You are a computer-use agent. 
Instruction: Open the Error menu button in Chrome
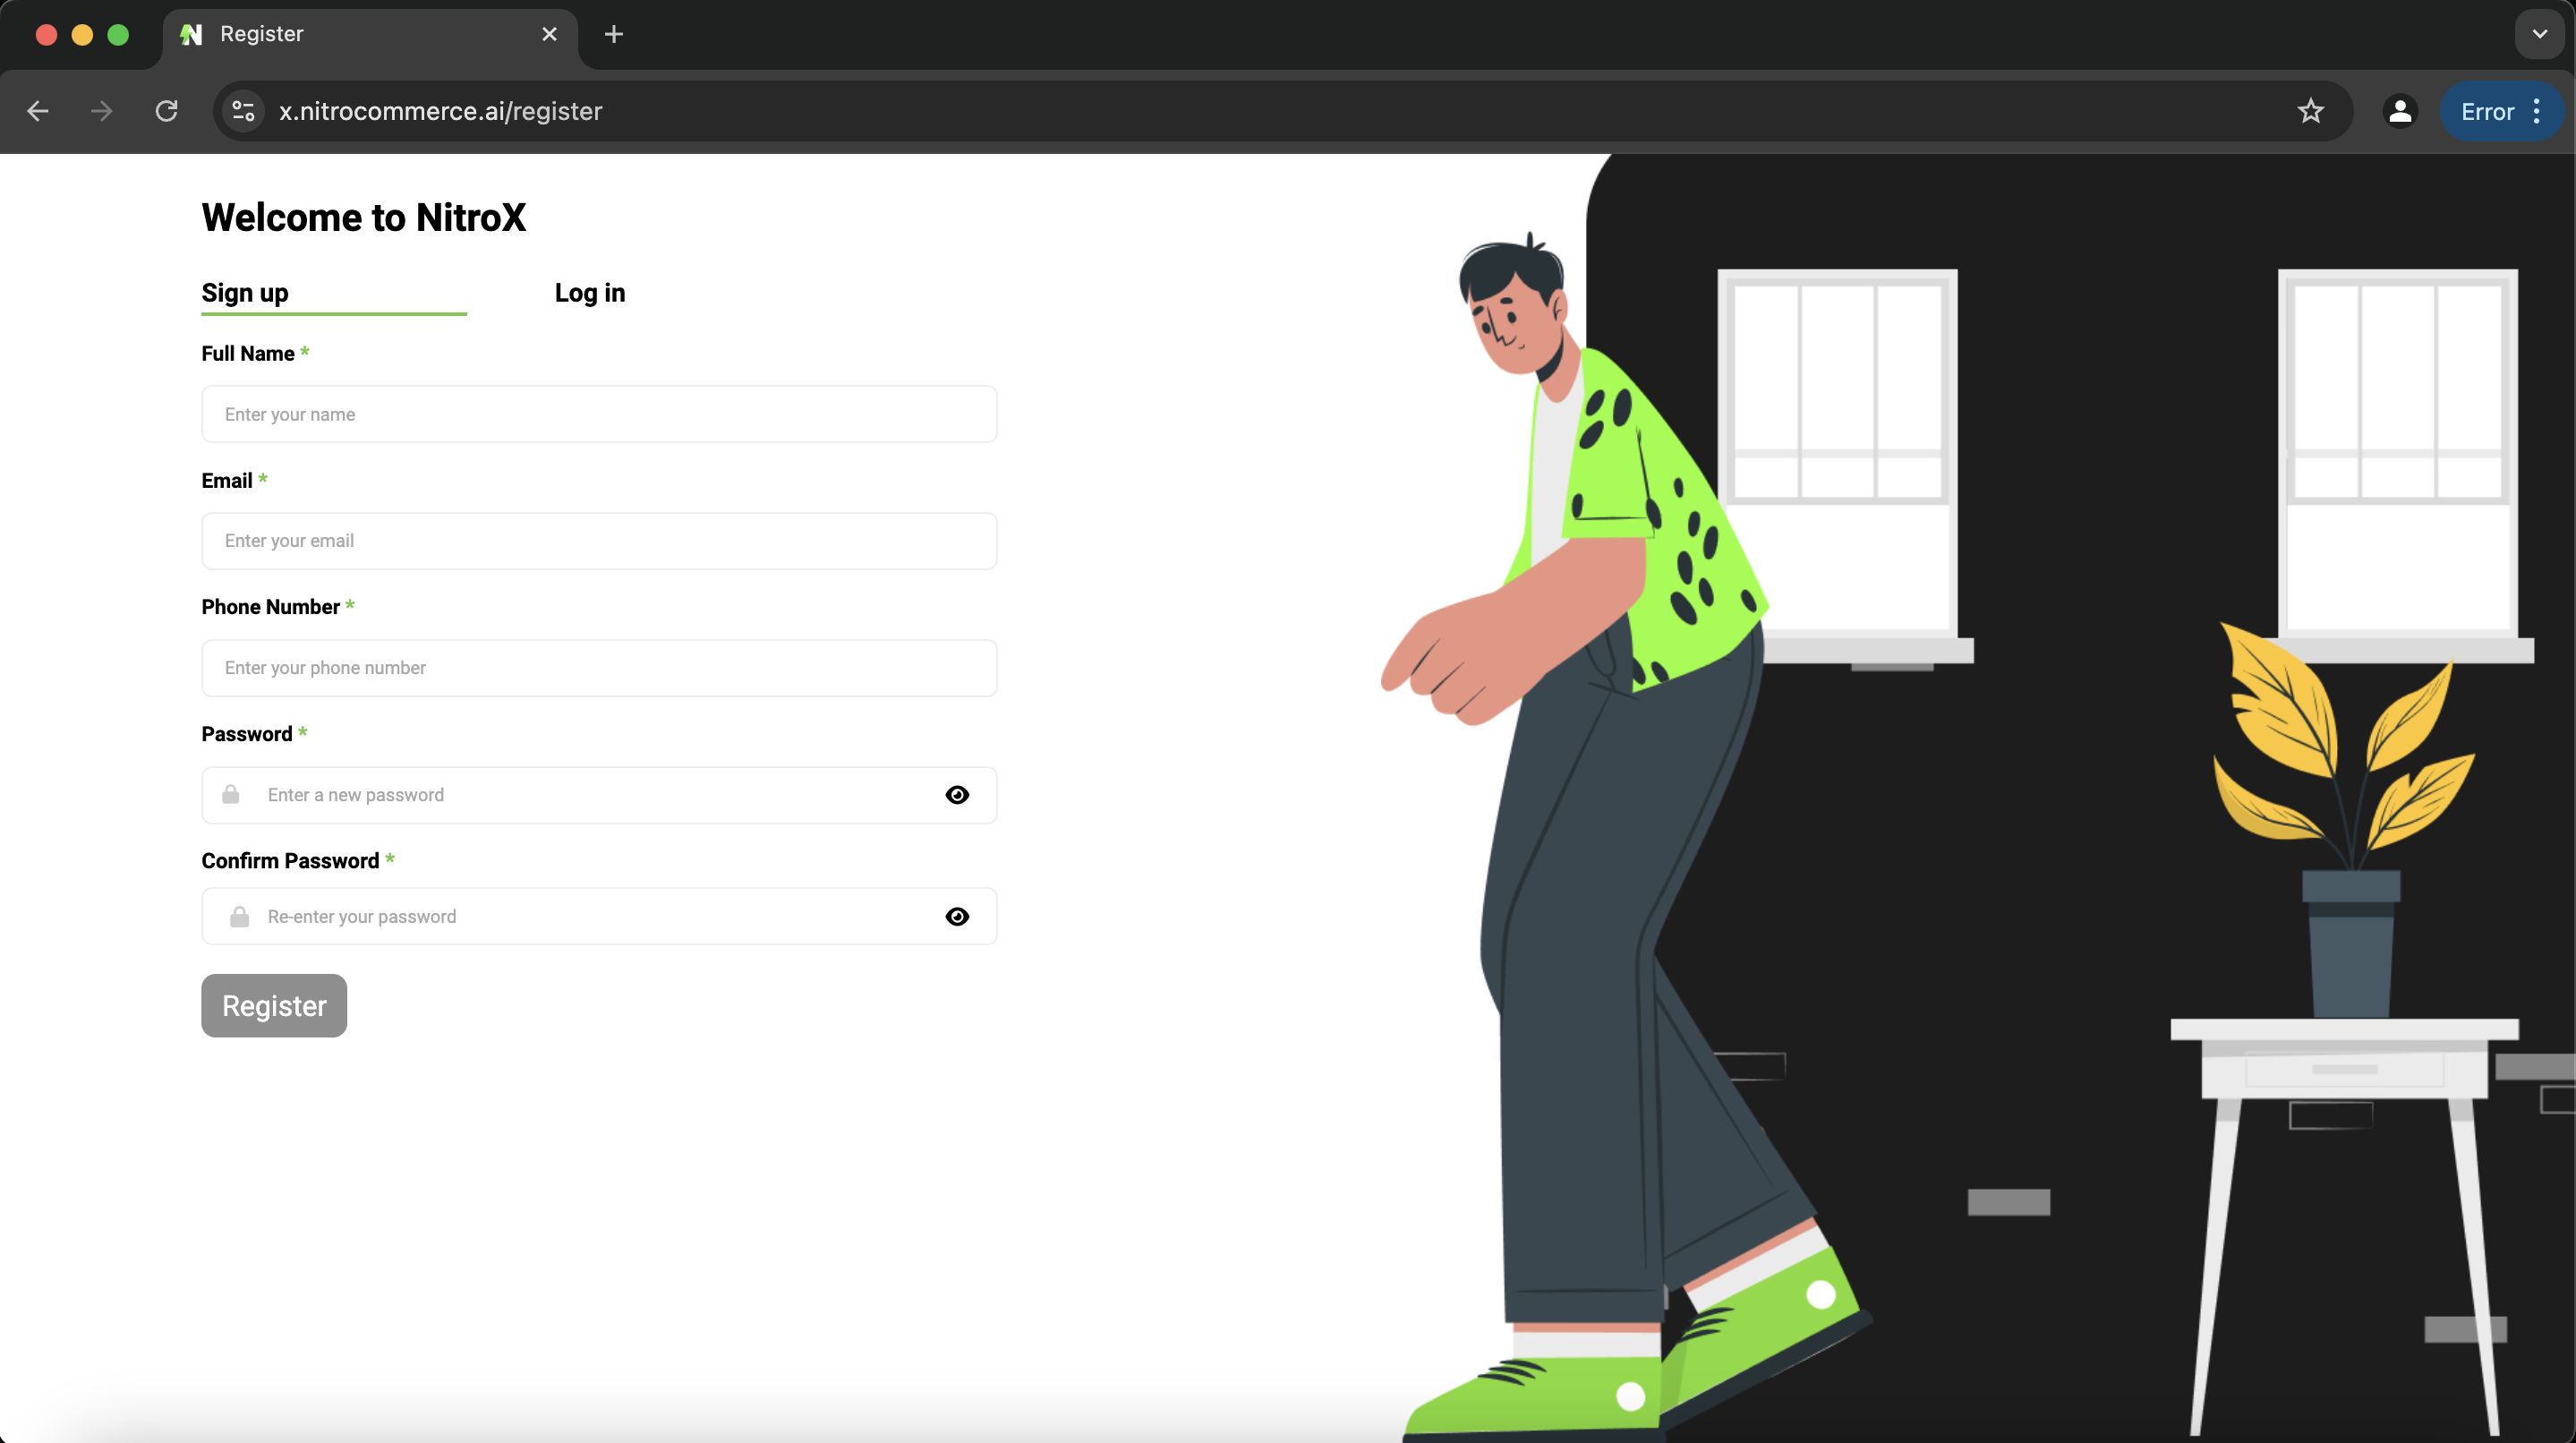point(2502,111)
